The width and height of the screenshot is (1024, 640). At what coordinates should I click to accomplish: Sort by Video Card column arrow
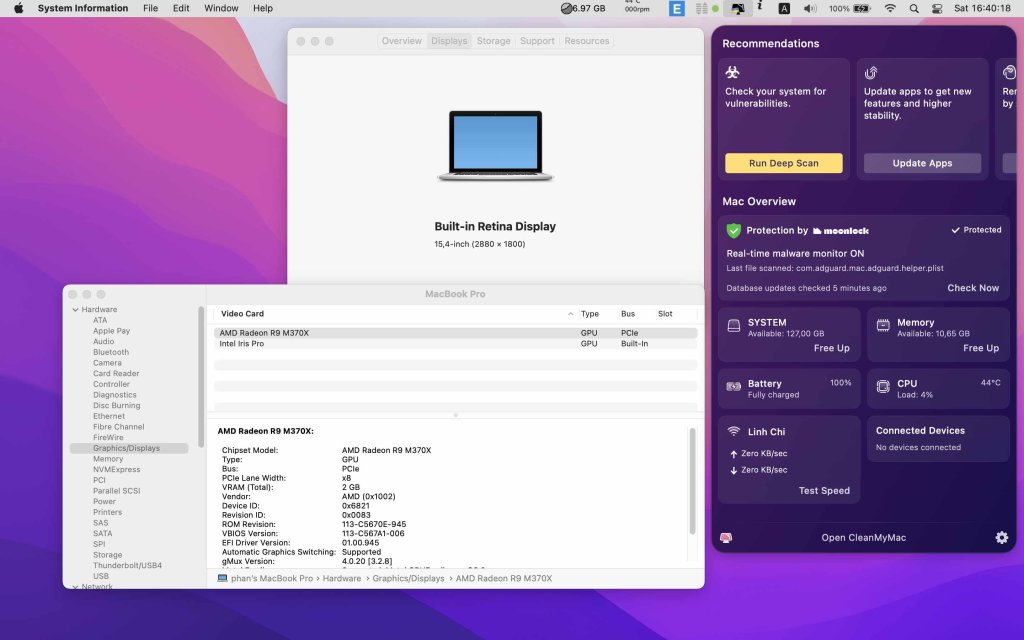571,314
